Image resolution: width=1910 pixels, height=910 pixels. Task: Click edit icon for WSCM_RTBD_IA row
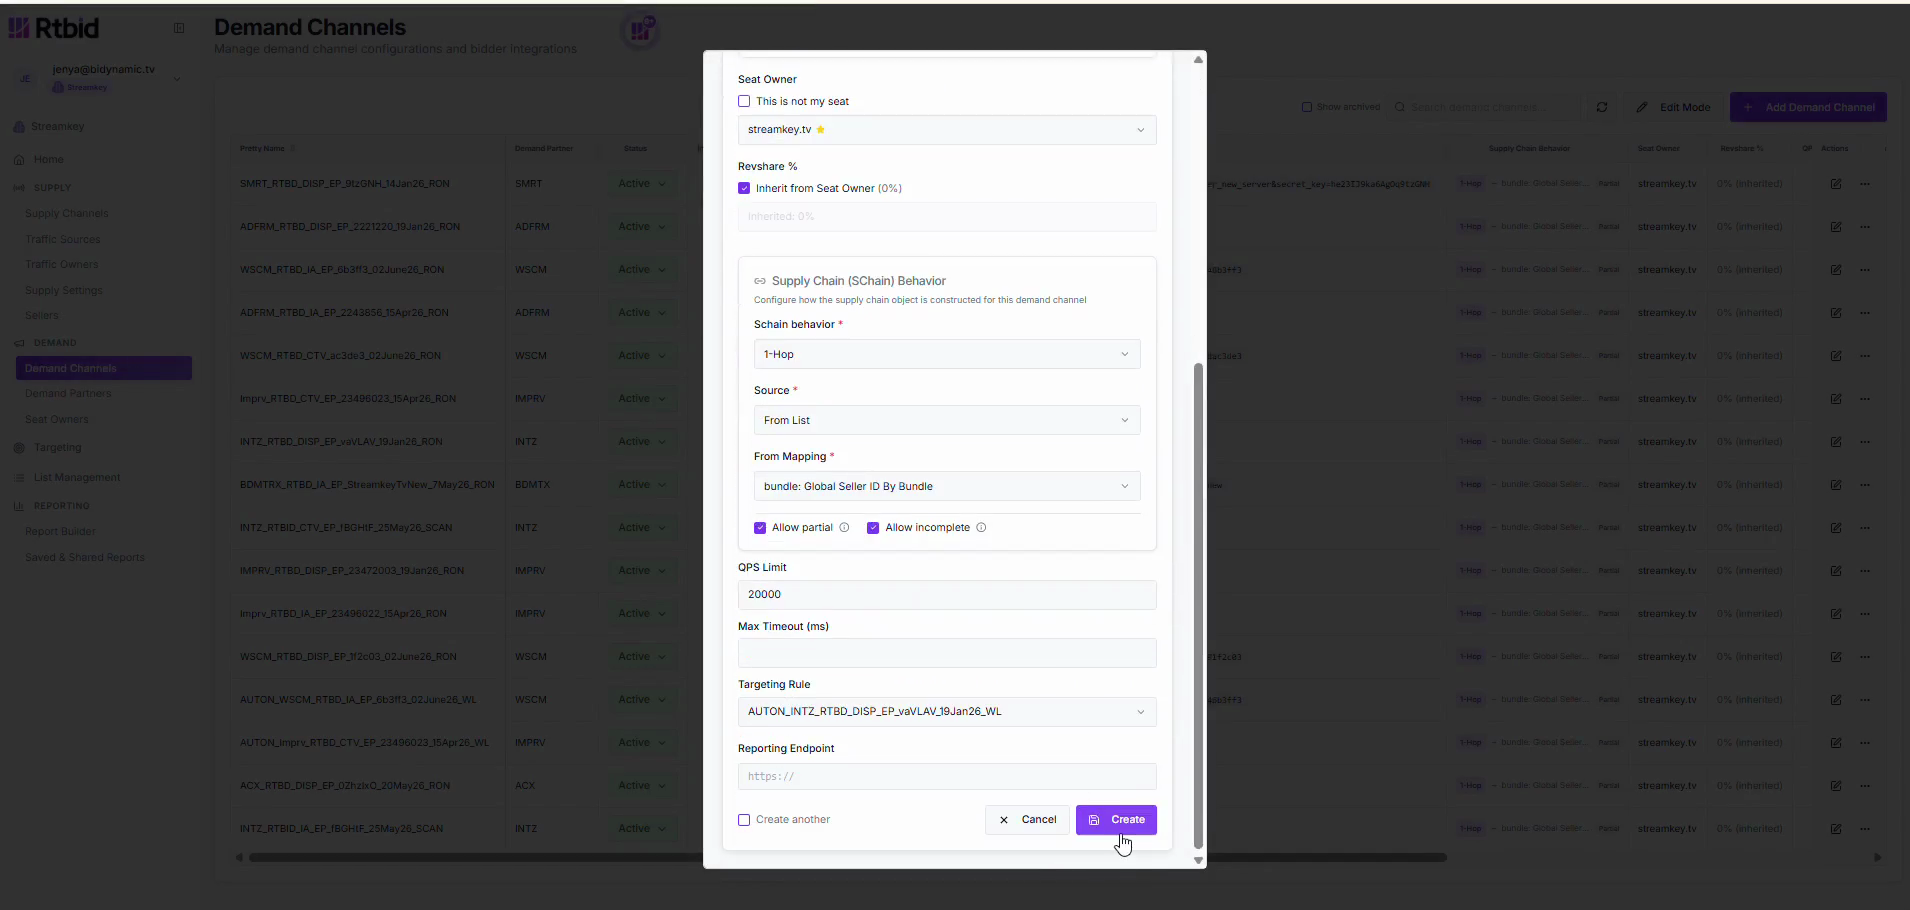[x=1836, y=270]
